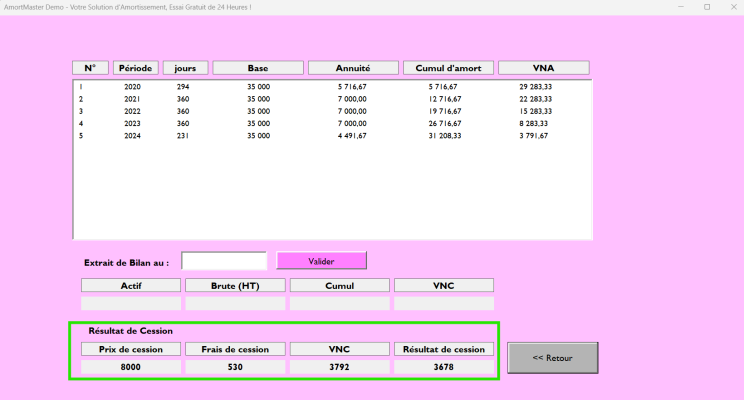Screen dimensions: 744x400
Task: Click the Période column header
Action: (x=135, y=68)
